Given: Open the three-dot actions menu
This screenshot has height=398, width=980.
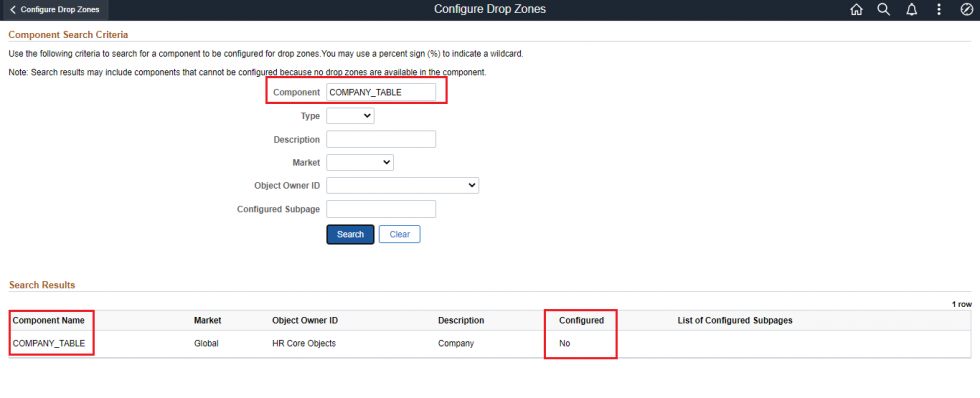Looking at the screenshot, I should point(939,10).
